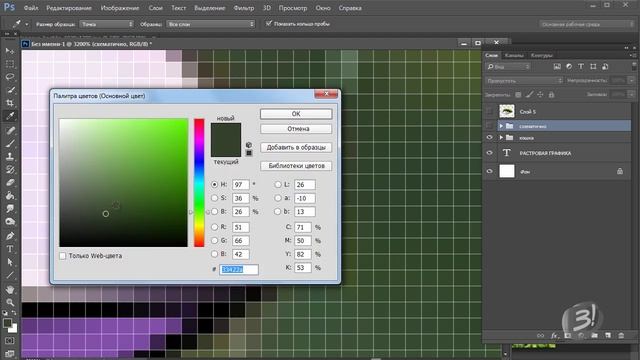Viewport: 640px width, 360px height.
Task: Switch to the Каналы tab
Action: pyautogui.click(x=514, y=56)
